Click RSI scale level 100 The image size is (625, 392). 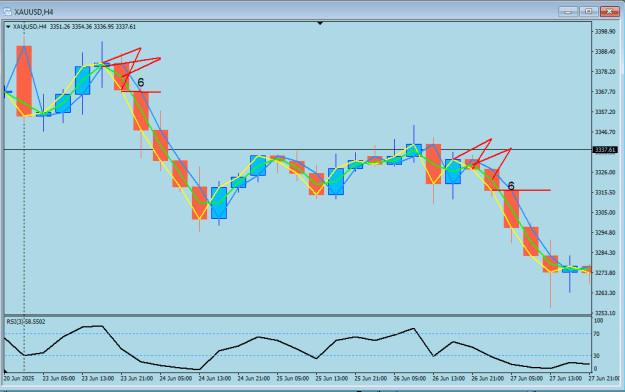598,321
